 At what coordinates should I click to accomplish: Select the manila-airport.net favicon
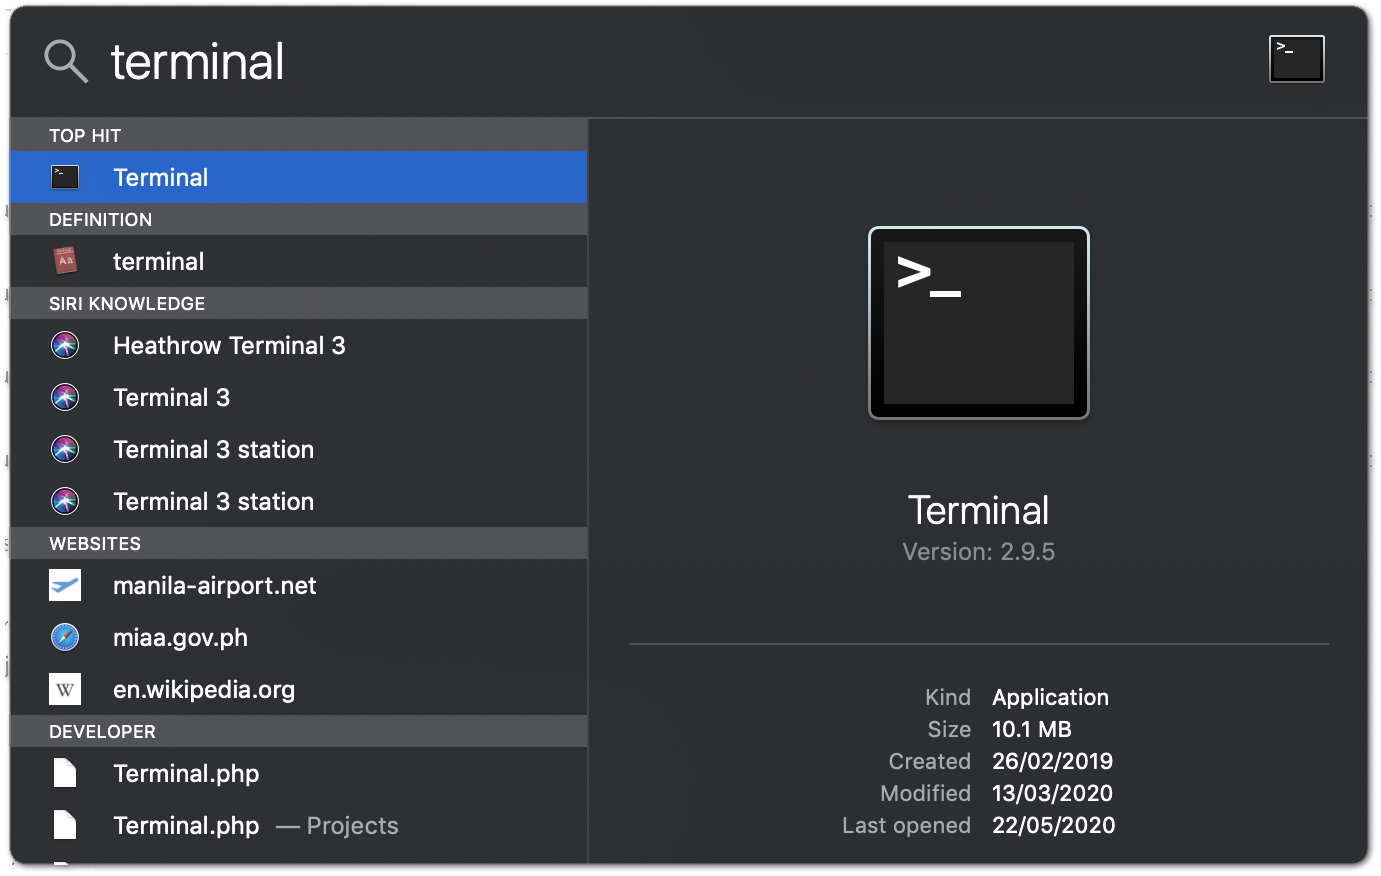(64, 585)
